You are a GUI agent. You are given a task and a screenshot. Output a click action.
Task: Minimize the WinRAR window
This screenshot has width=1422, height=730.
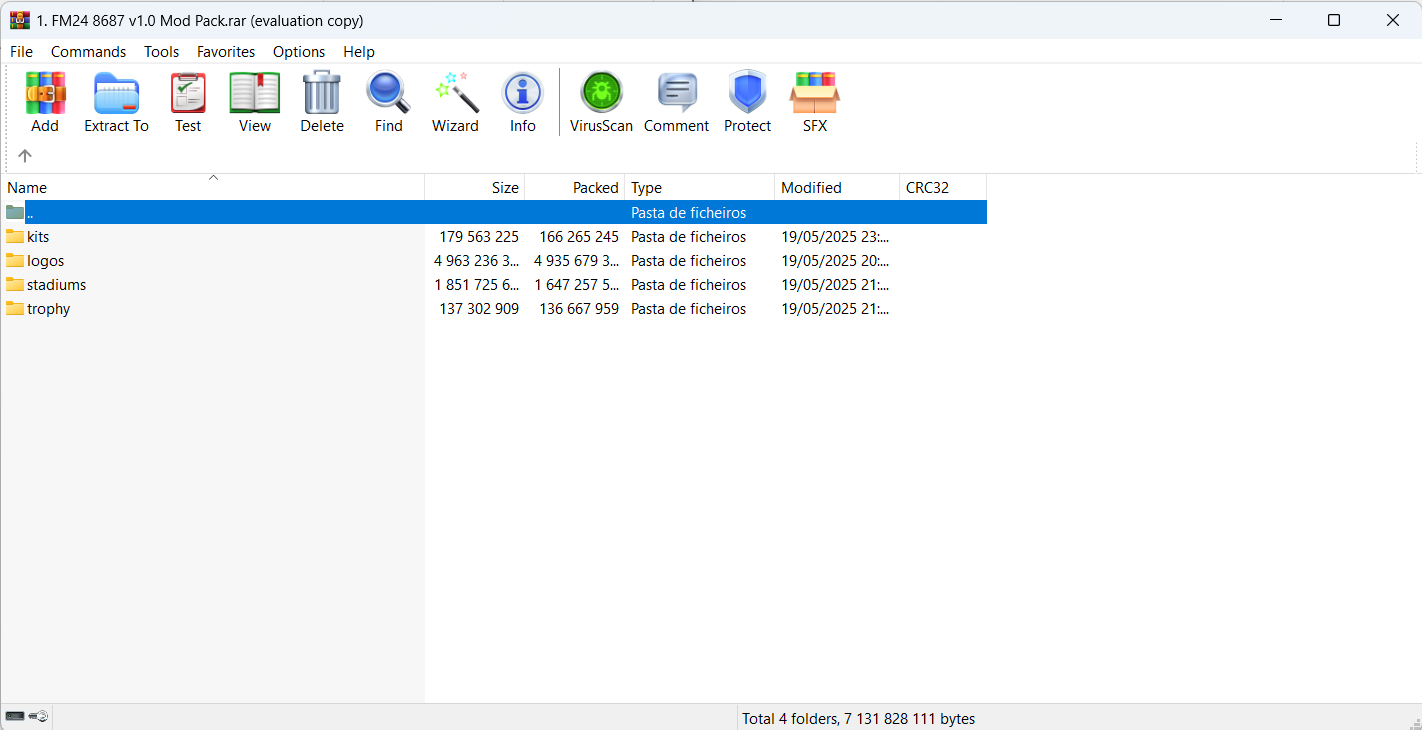(x=1275, y=20)
